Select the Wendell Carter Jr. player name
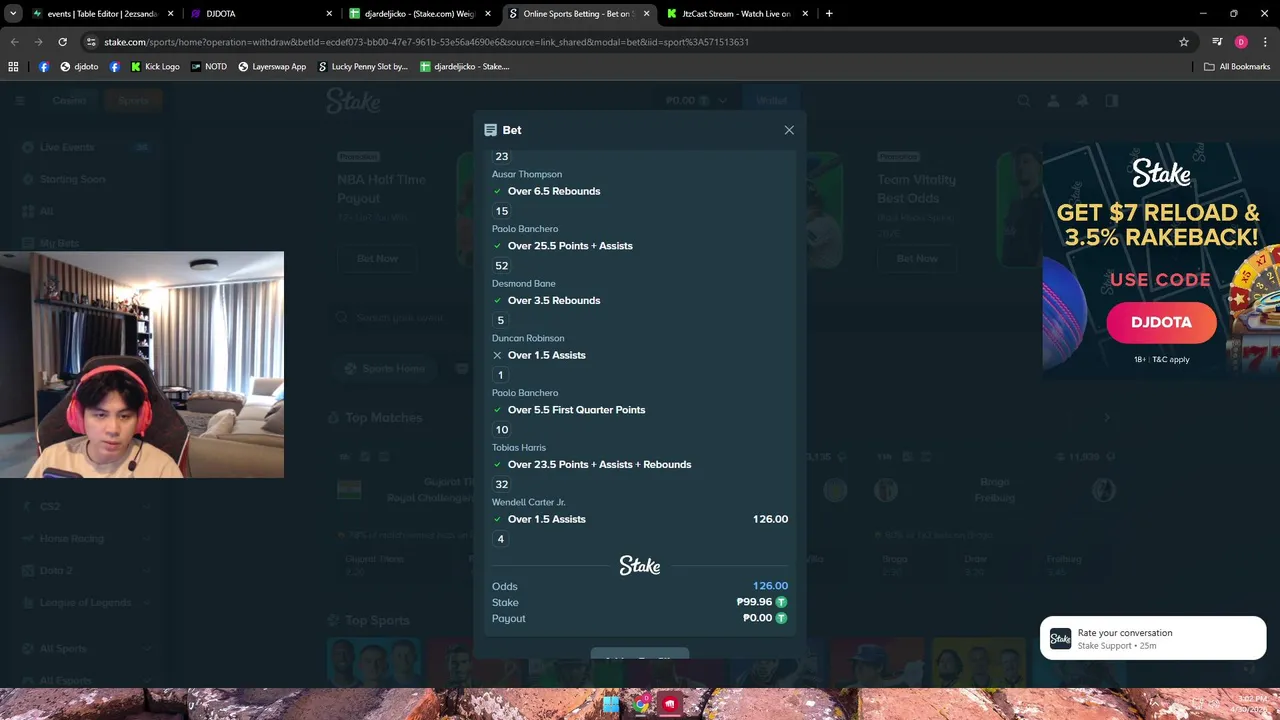Screen dimensions: 1280x720 point(529,502)
